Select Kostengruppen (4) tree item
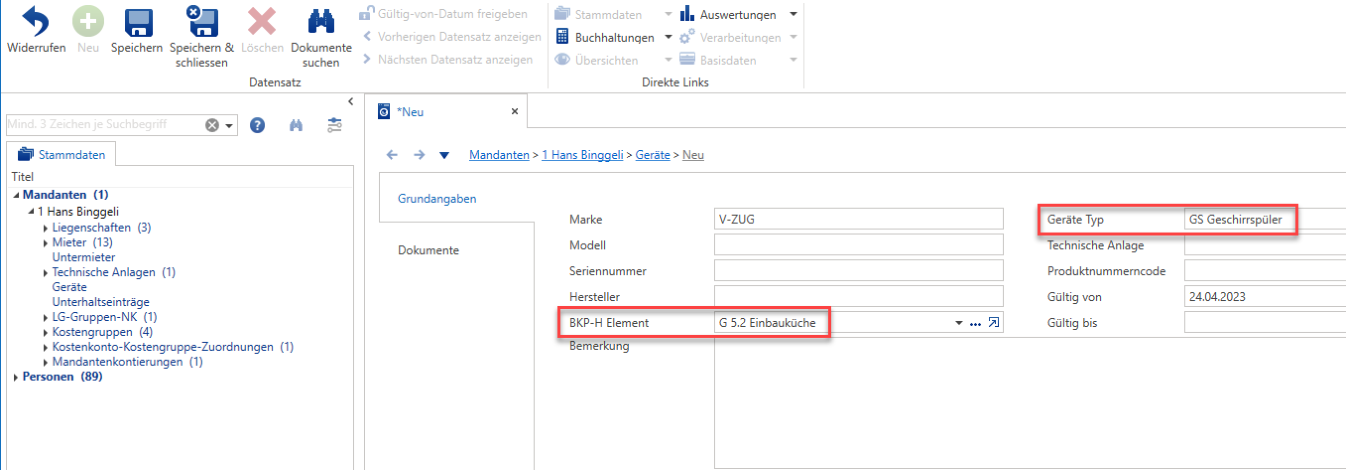Image resolution: width=1346 pixels, height=470 pixels. pyautogui.click(x=102, y=331)
